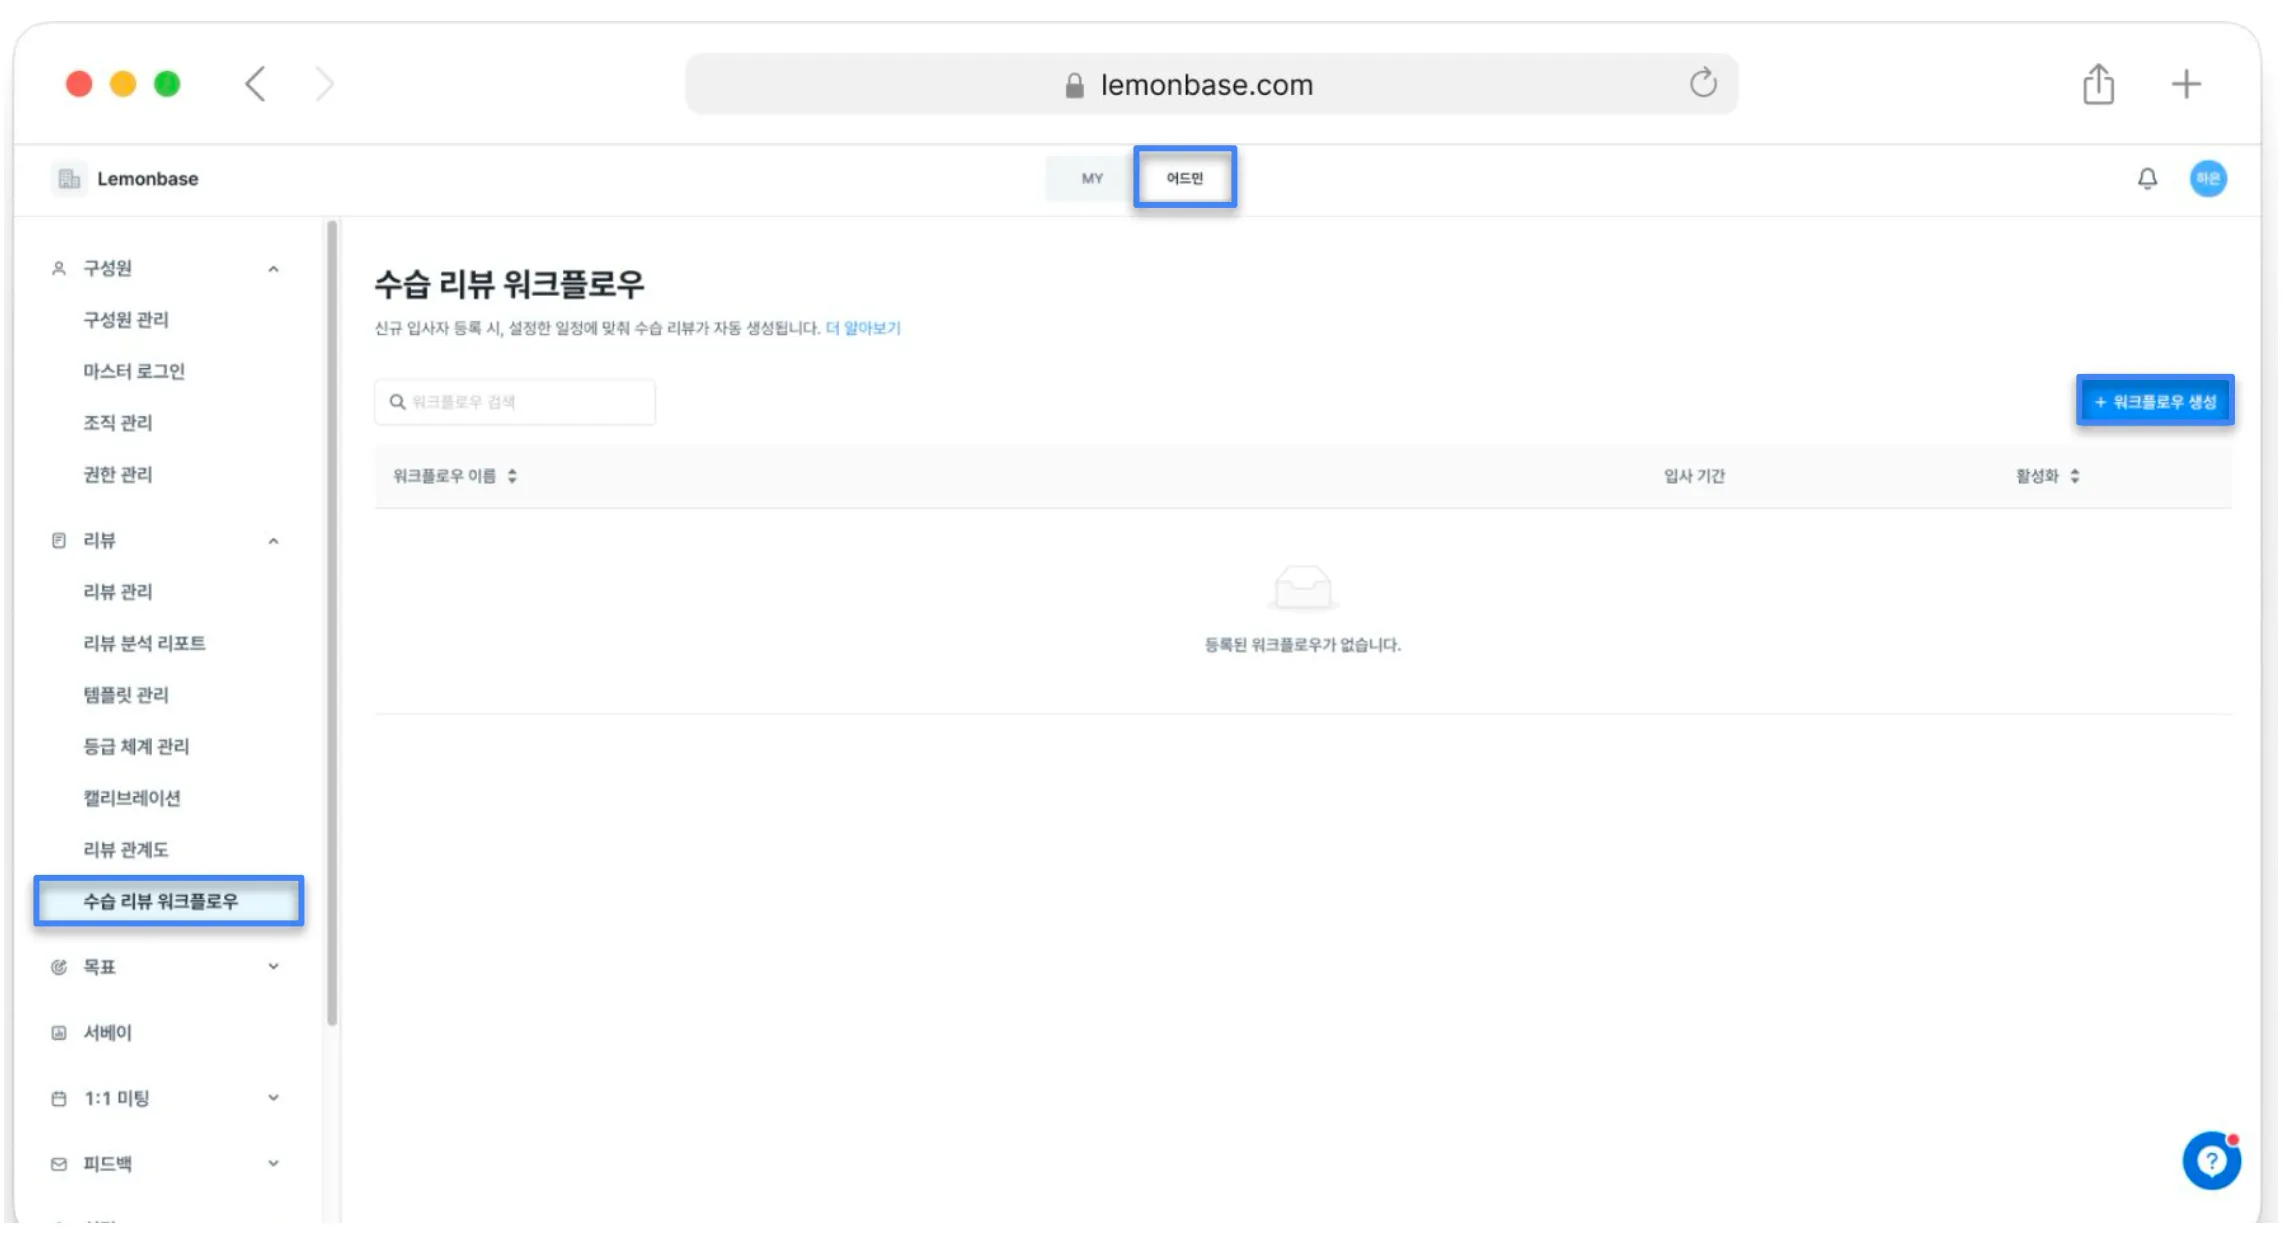Expand the 목표 section
Screen dimensions: 2296x1238
(x=273, y=967)
